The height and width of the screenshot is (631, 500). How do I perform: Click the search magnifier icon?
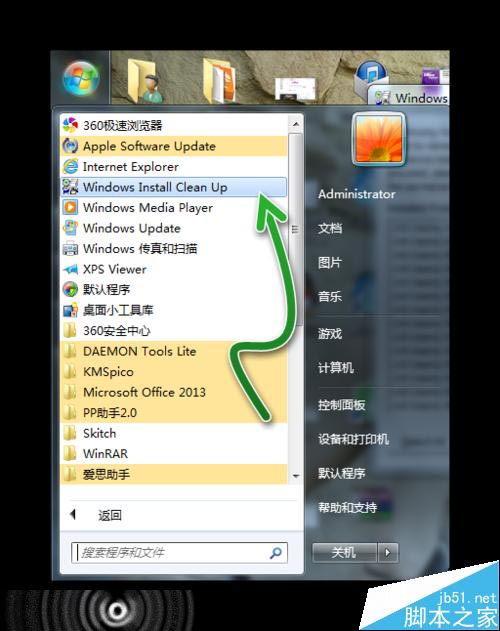point(276,553)
